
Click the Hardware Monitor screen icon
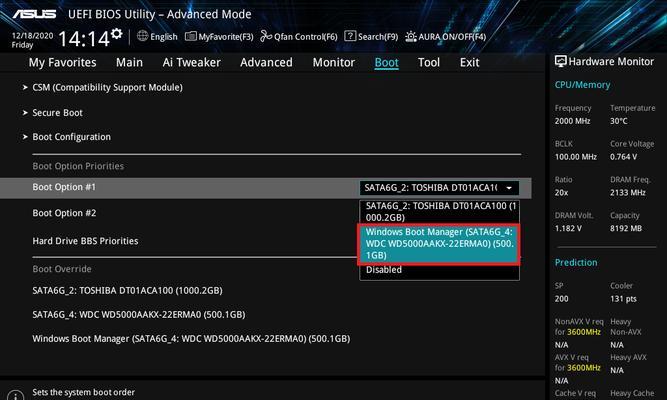pyautogui.click(x=561, y=62)
